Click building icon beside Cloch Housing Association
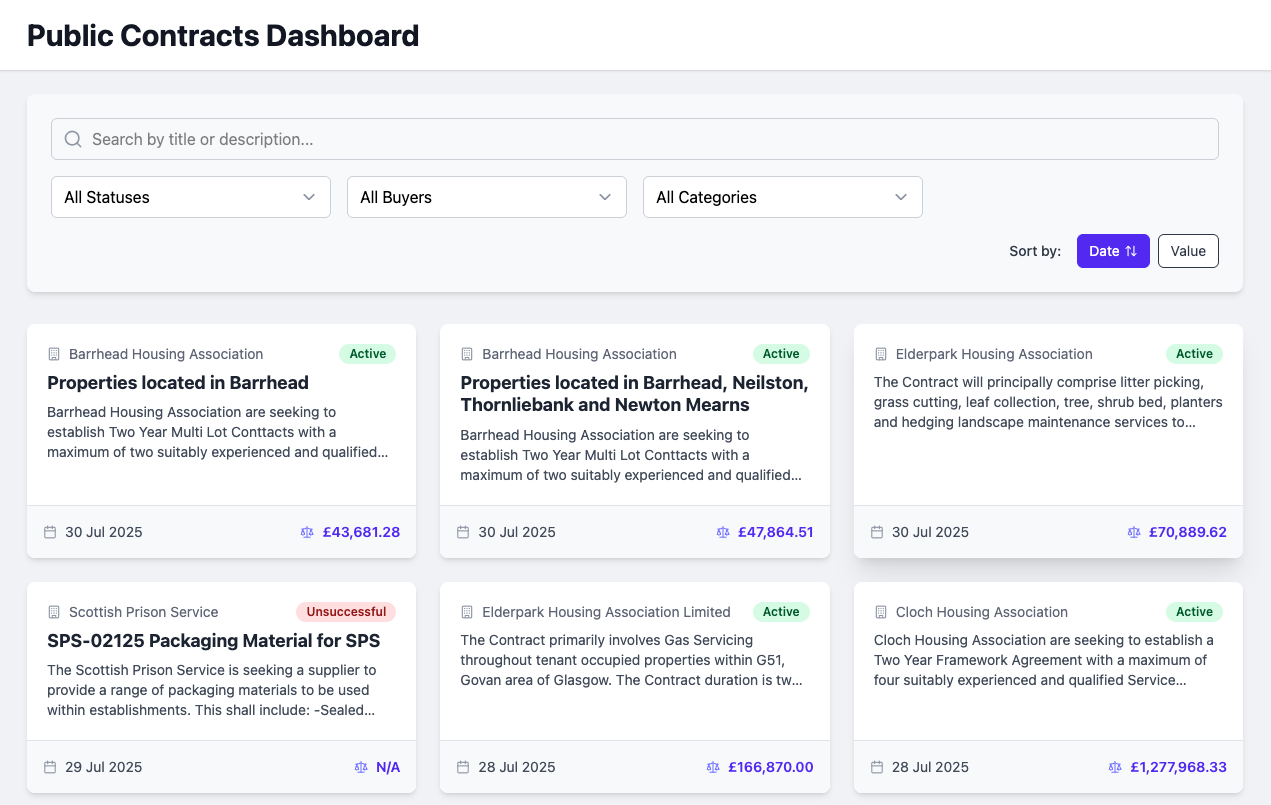1271x805 pixels. [881, 612]
